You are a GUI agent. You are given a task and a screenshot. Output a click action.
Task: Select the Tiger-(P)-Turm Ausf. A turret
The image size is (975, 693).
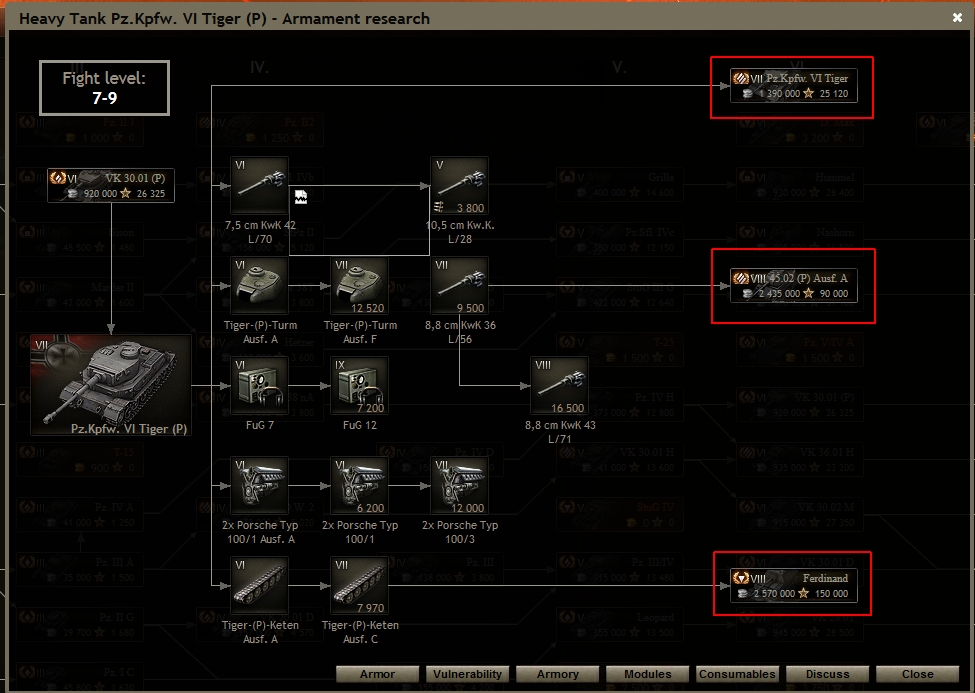[259, 286]
